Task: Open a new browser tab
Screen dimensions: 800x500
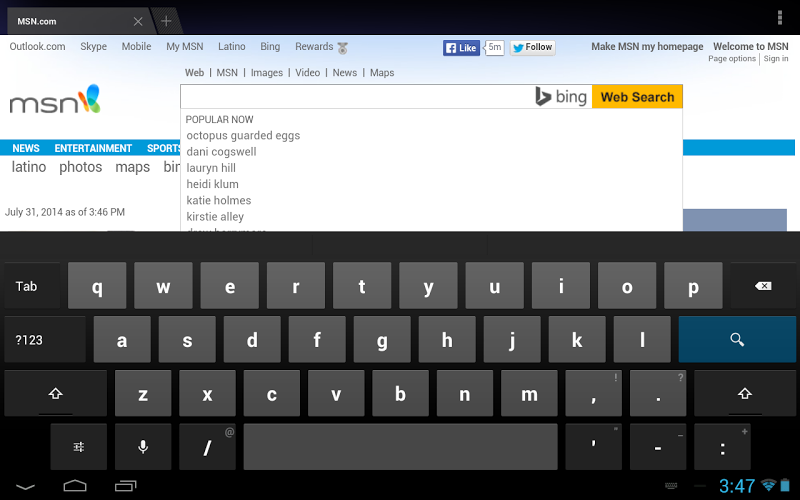Action: [166, 21]
